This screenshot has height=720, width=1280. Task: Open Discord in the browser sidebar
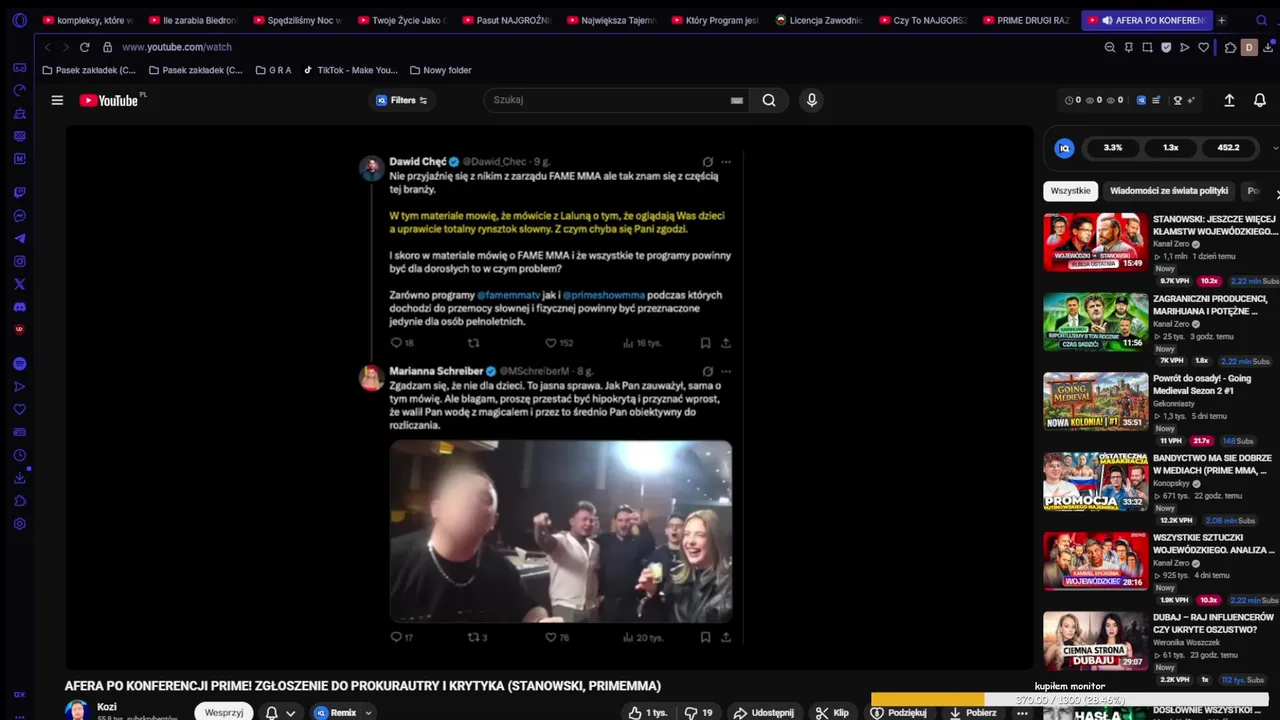click(x=19, y=307)
